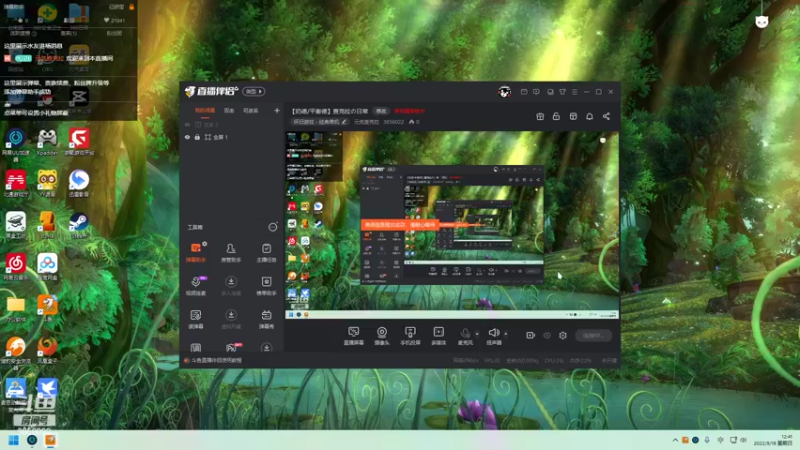
Task: Add a screen capture source
Action: point(354,336)
